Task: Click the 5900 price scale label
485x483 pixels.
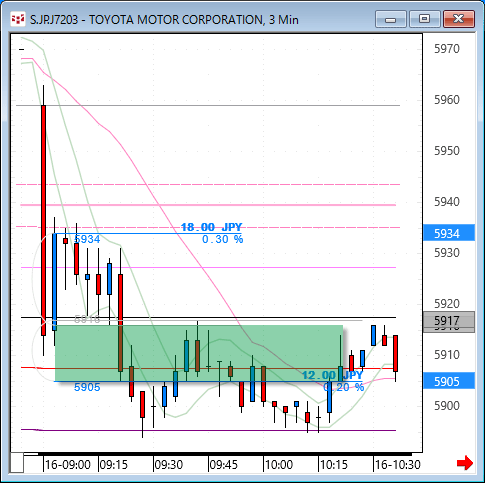Action: (x=447, y=406)
